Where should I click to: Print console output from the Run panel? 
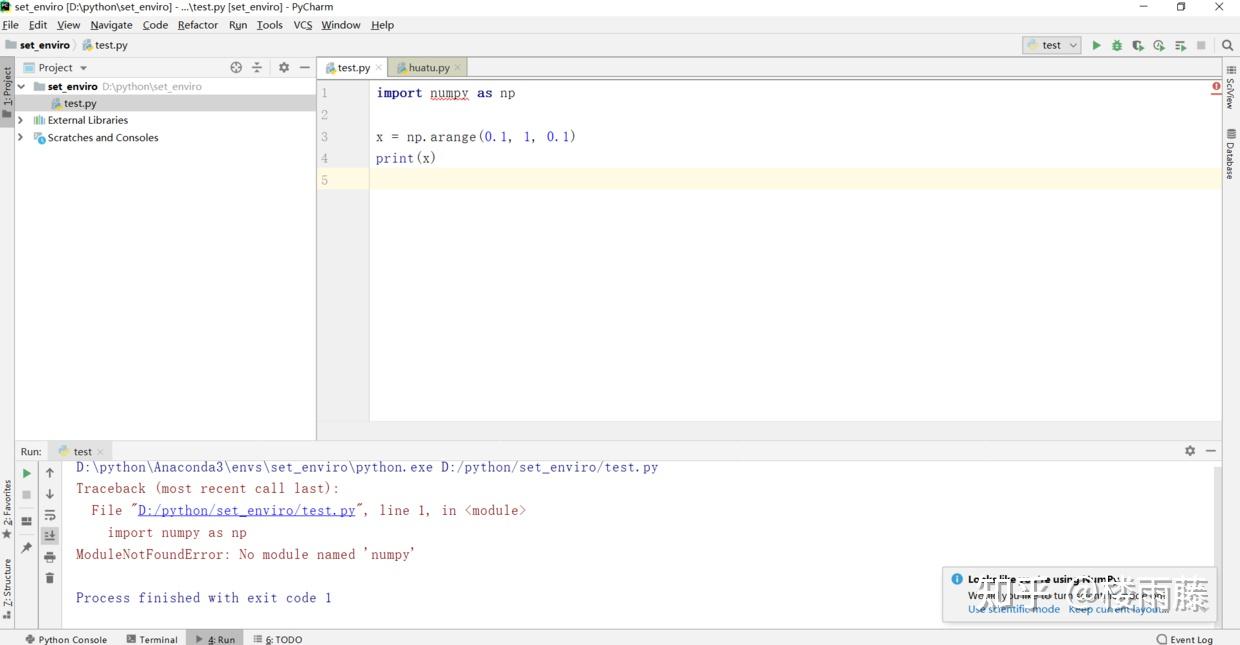point(49,557)
